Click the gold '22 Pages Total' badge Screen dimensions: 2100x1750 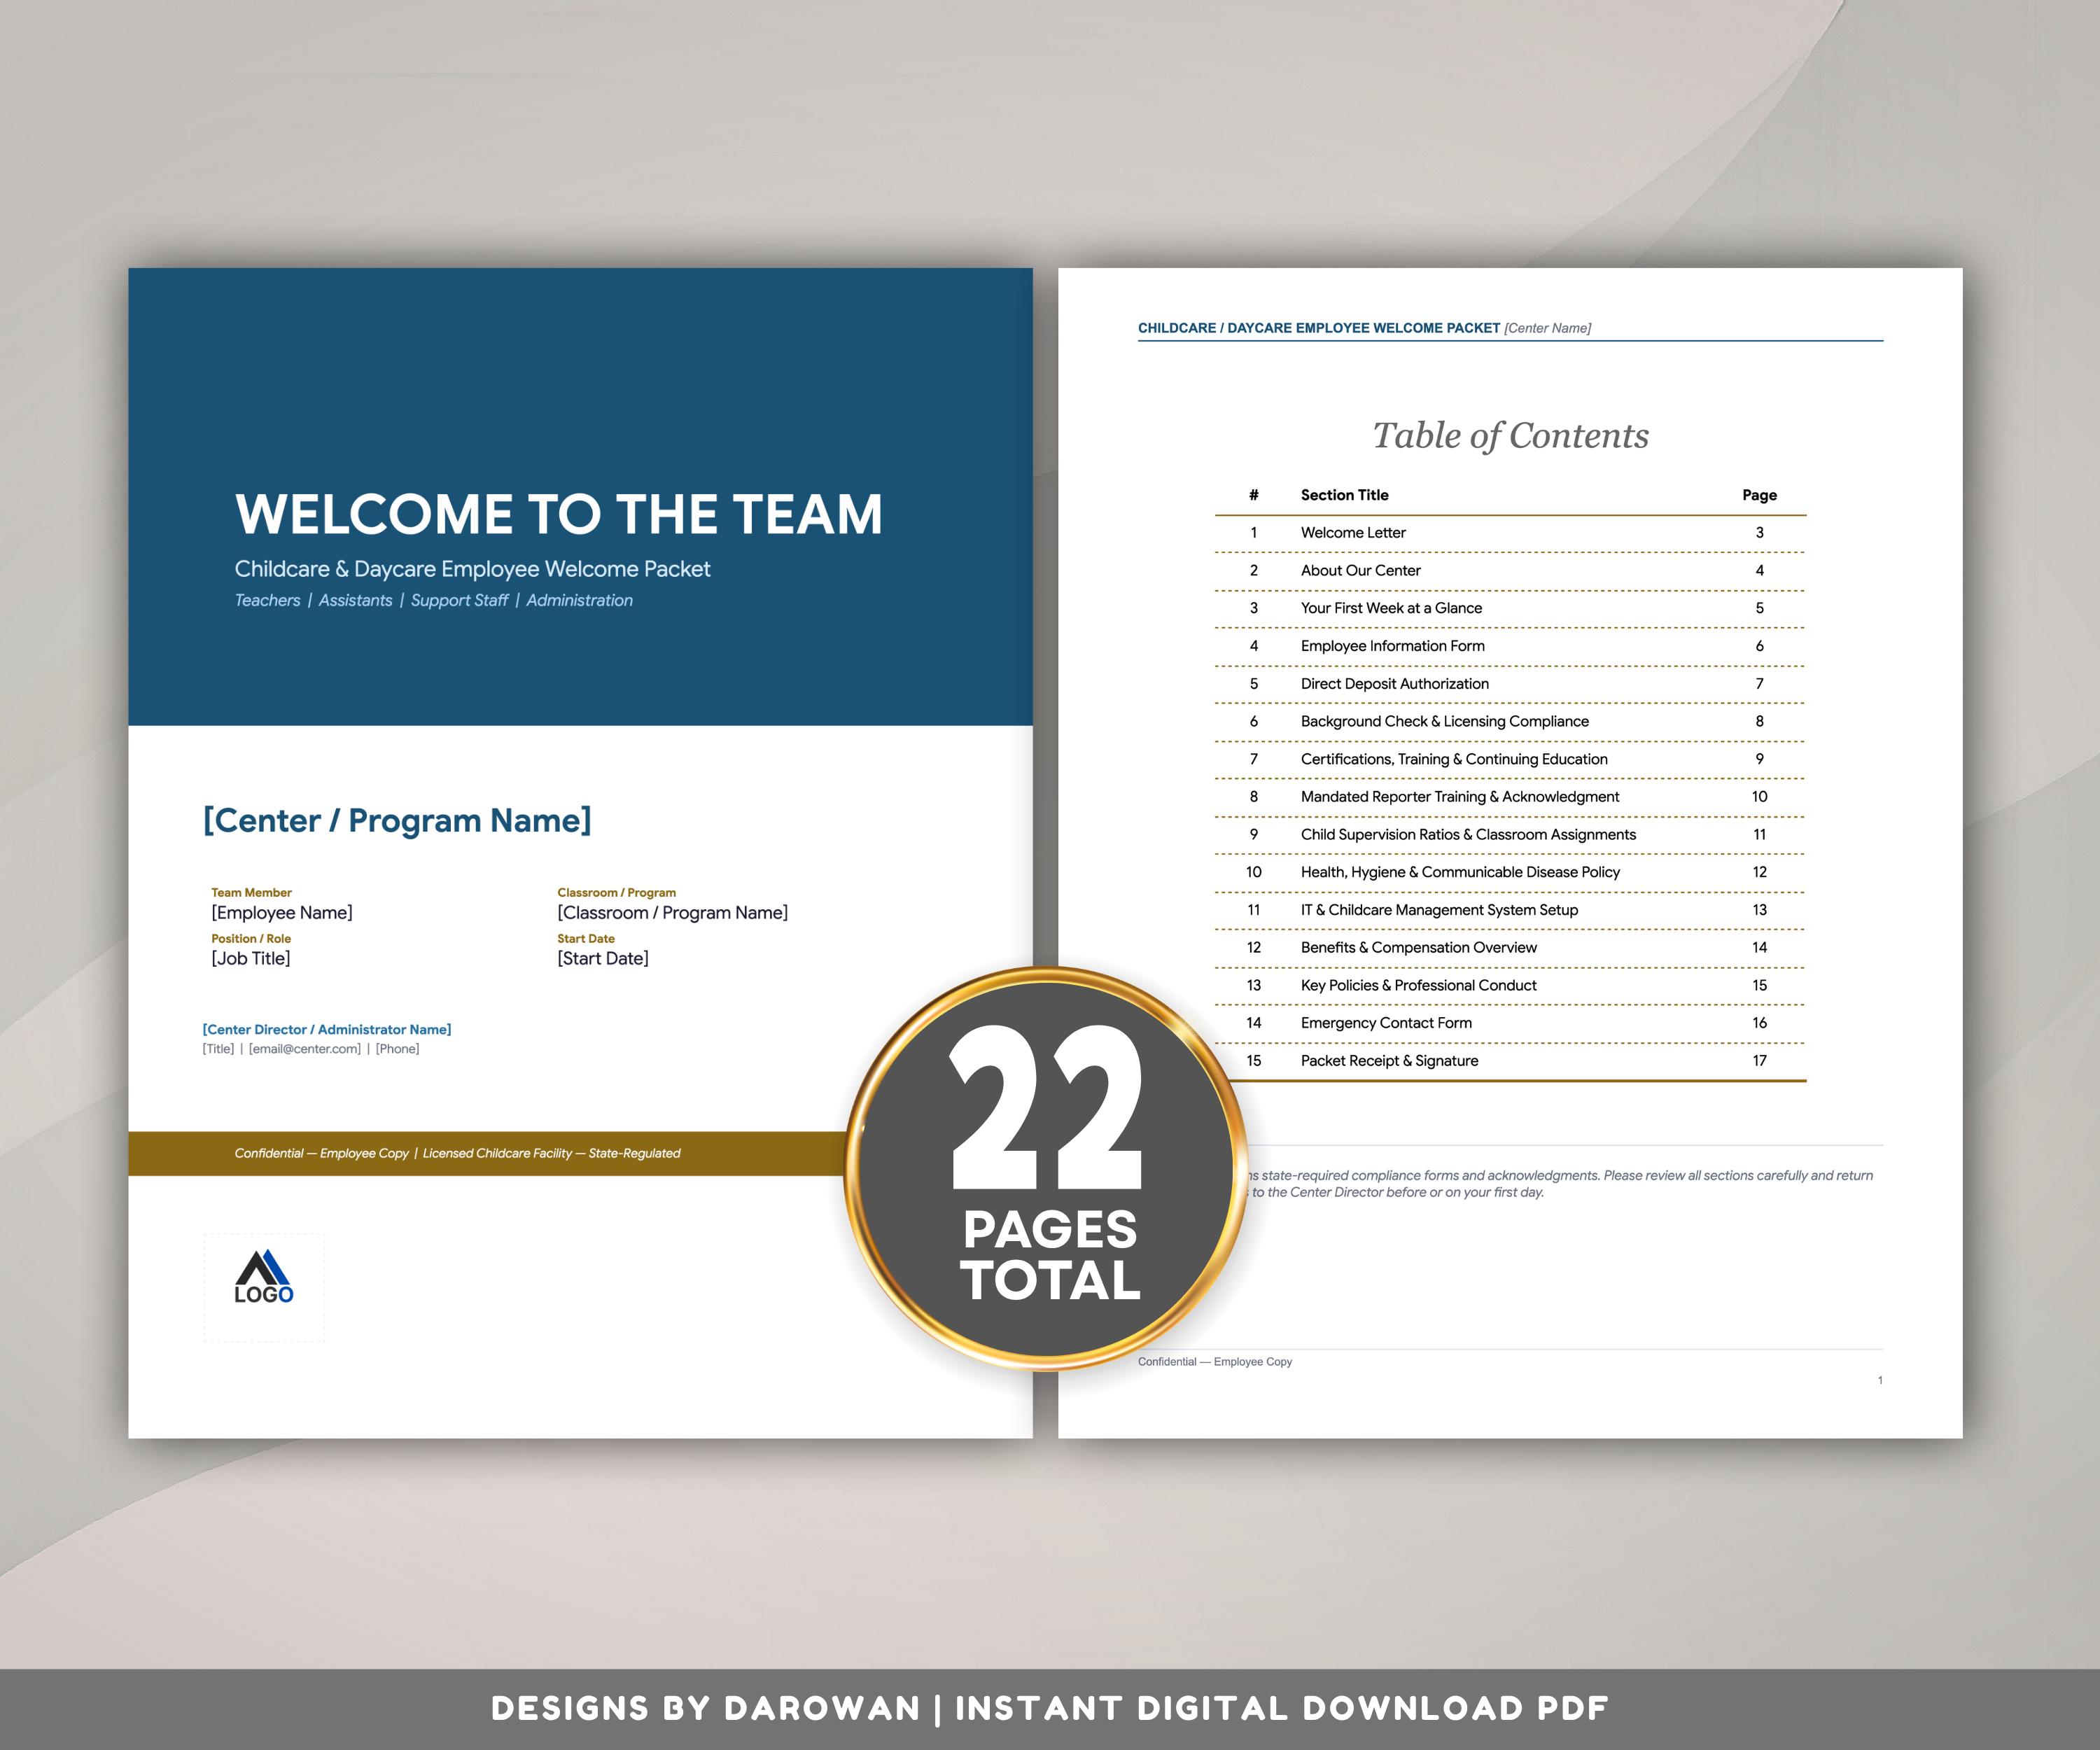click(1047, 1168)
